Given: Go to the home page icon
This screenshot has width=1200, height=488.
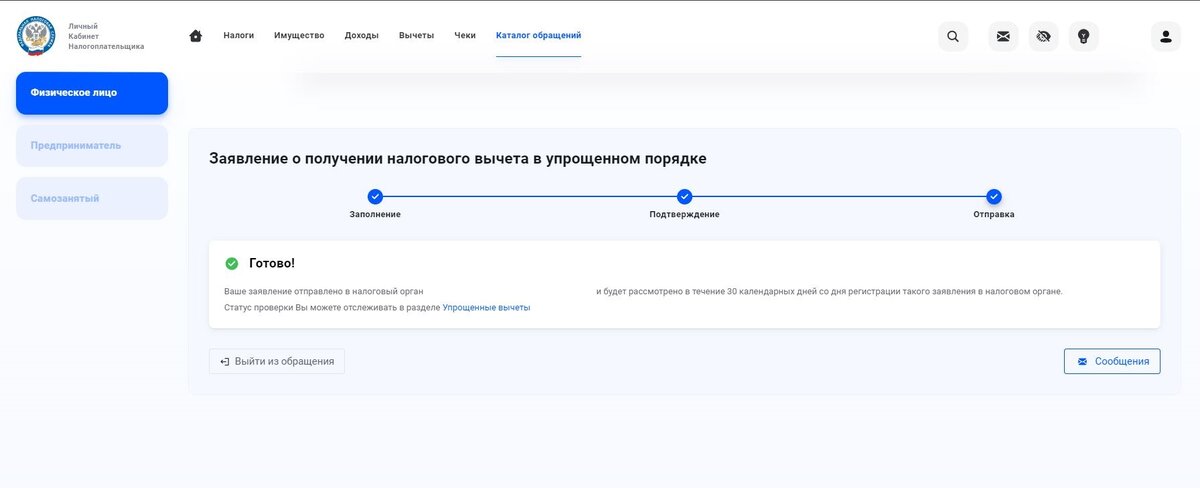Looking at the screenshot, I should (196, 36).
